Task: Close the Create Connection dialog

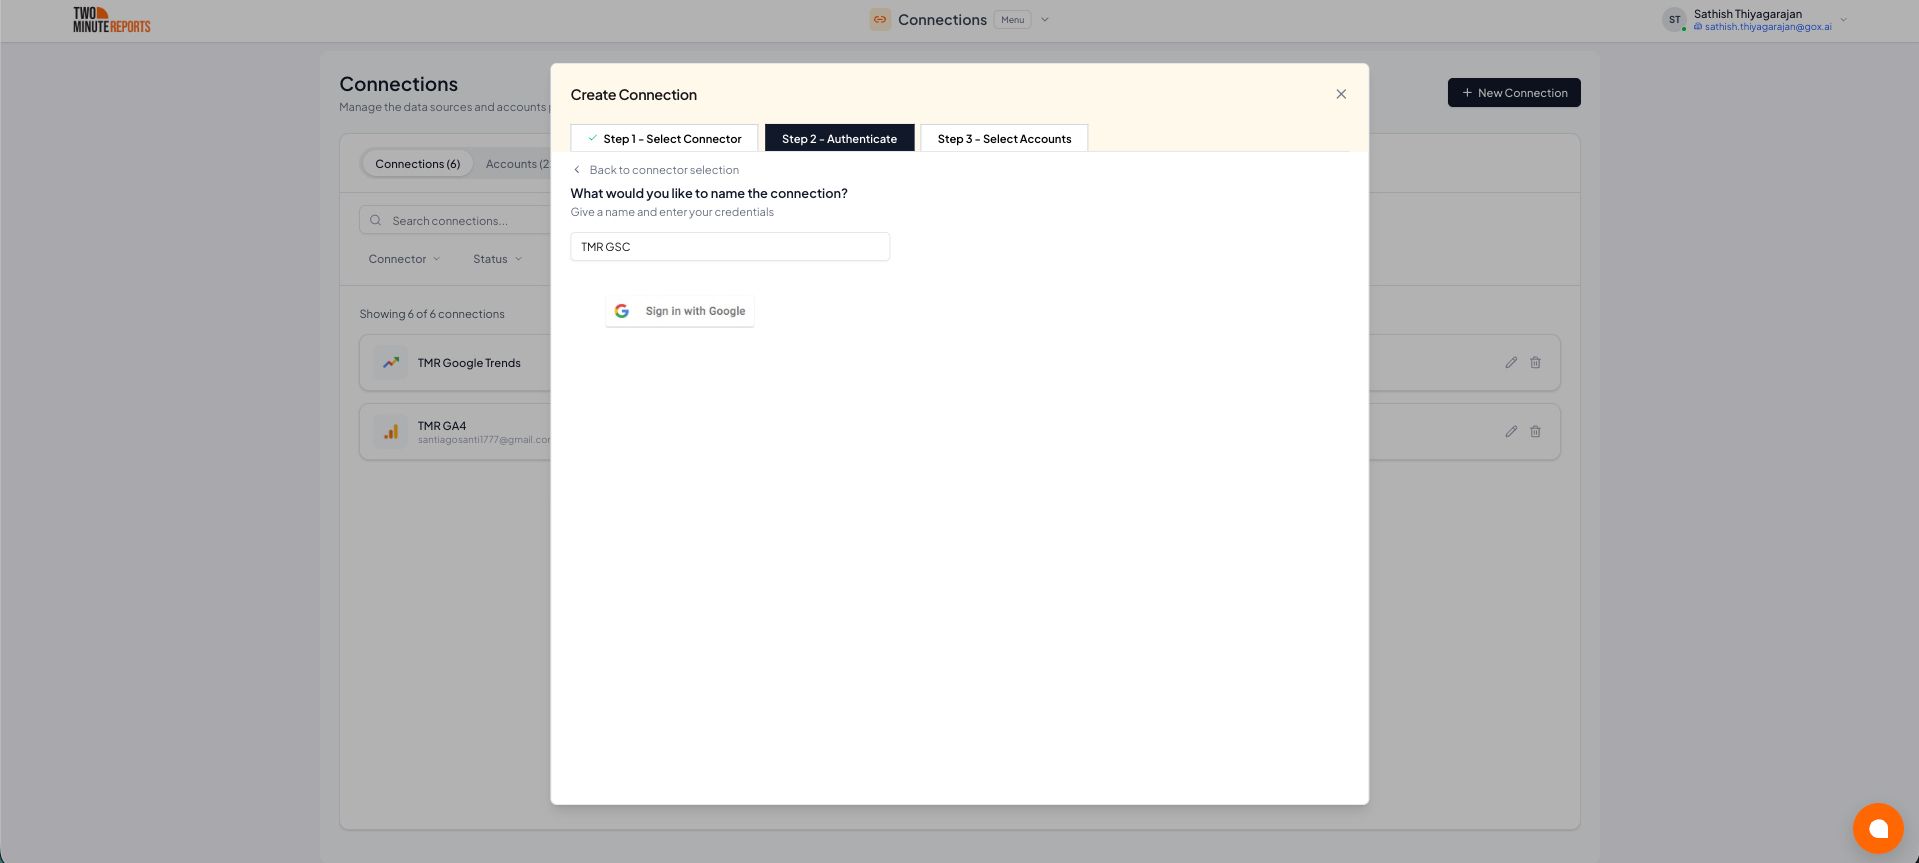Action: [1341, 94]
